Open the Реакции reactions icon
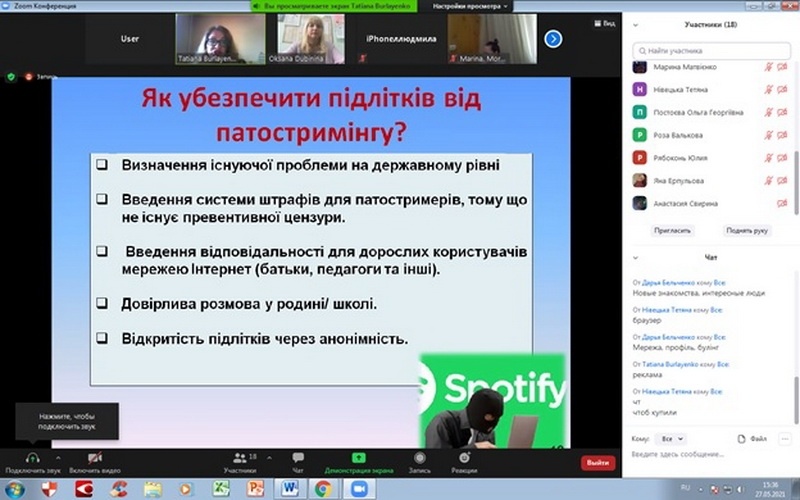800x500 pixels. pos(464,457)
